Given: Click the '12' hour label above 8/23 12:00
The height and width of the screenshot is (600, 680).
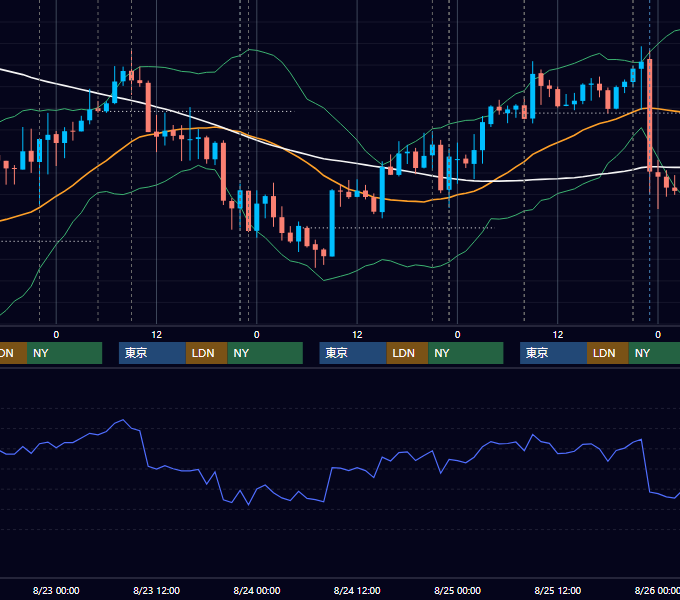Looking at the screenshot, I should 157,335.
